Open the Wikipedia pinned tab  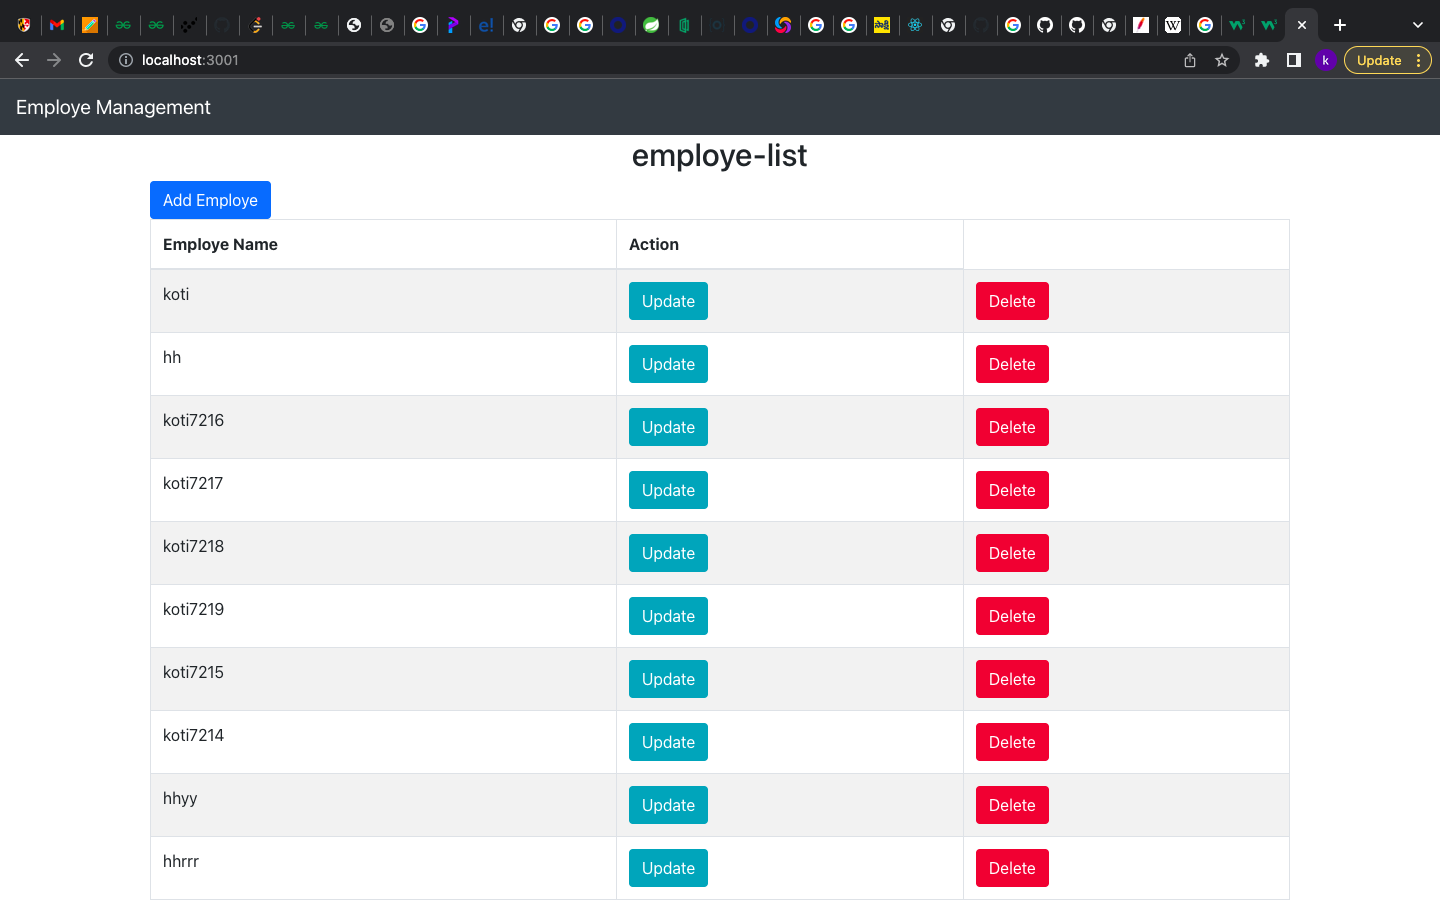point(1173,24)
